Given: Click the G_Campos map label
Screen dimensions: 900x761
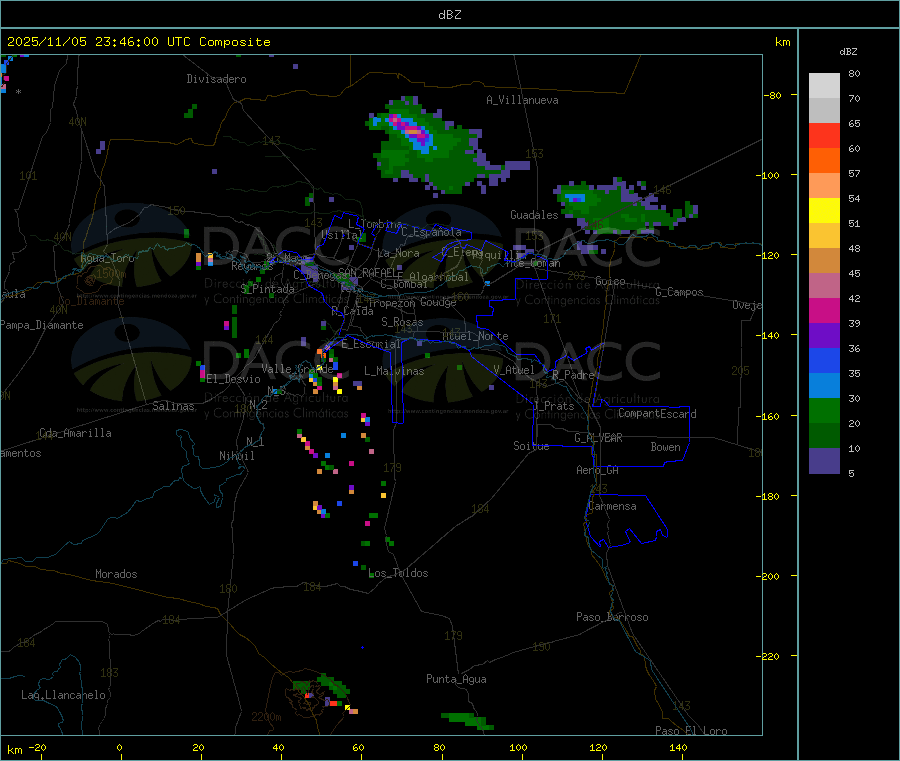Looking at the screenshot, I should click(x=680, y=292).
